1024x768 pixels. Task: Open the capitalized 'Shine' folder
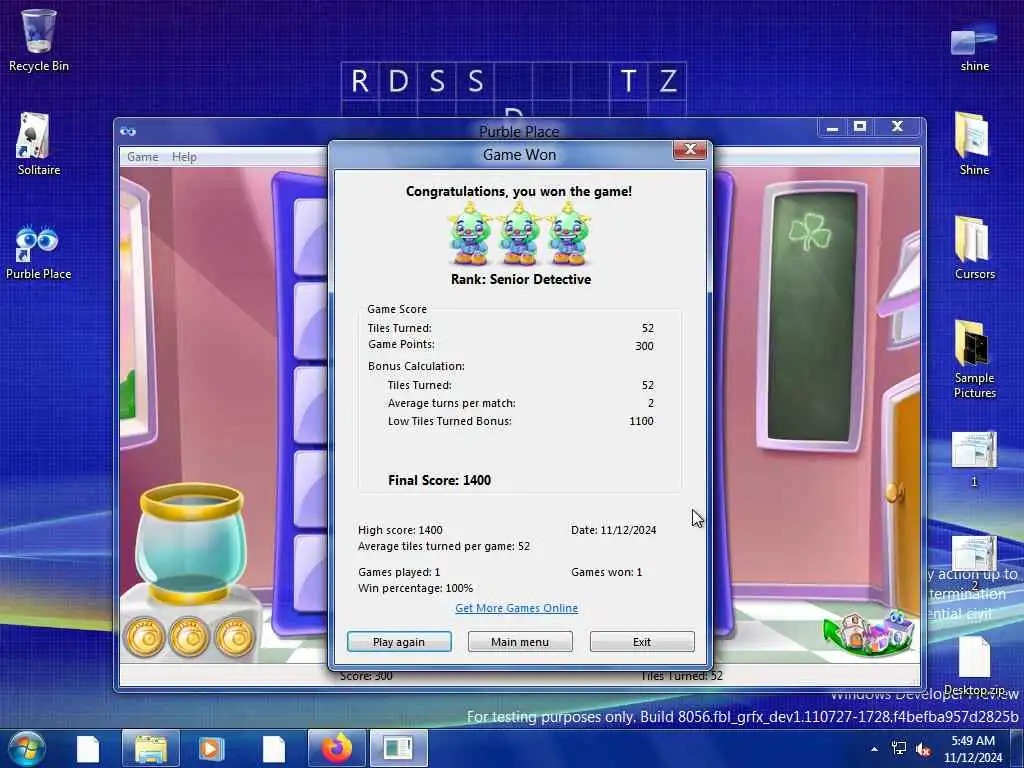pyautogui.click(x=974, y=144)
